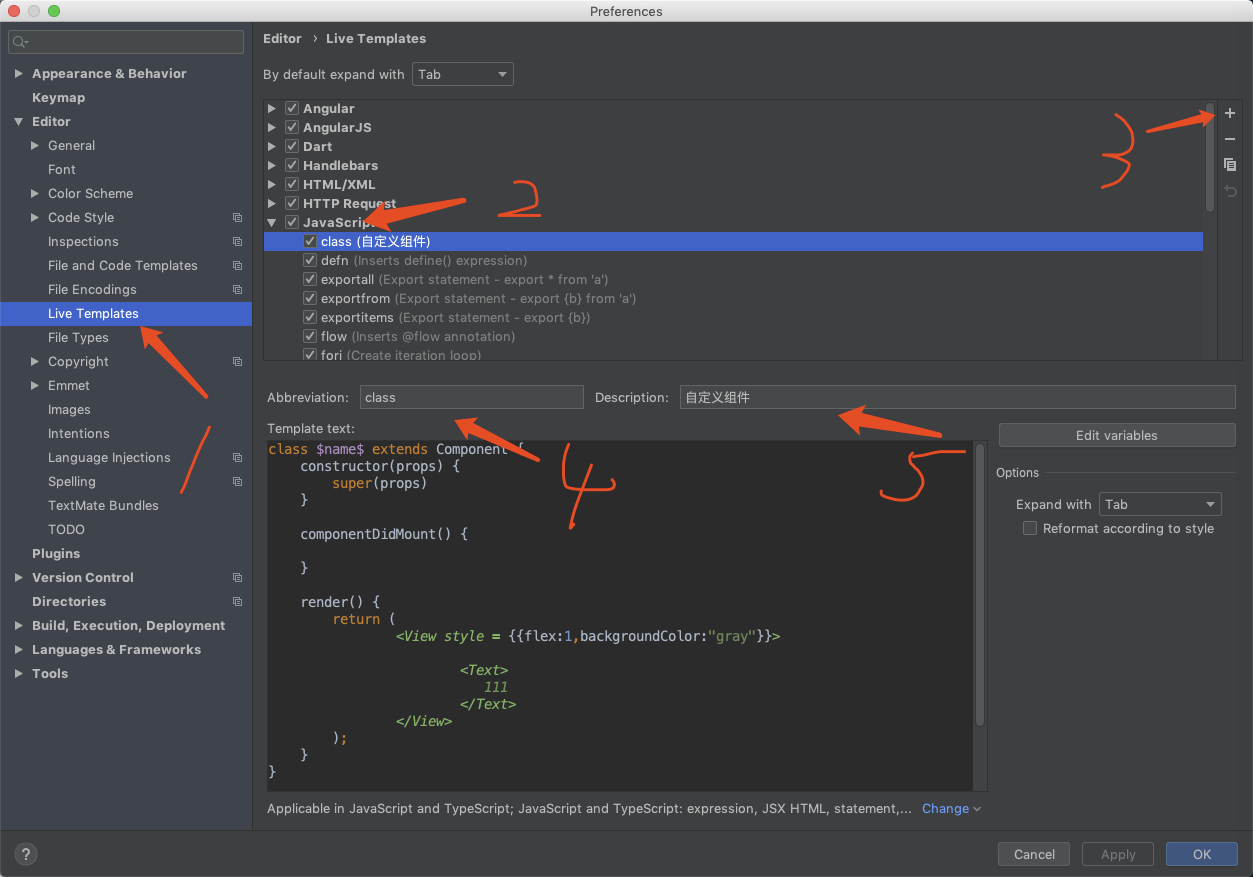Toggle the Angular template group checkbox
Screen dimensions: 1253x877
coord(292,108)
